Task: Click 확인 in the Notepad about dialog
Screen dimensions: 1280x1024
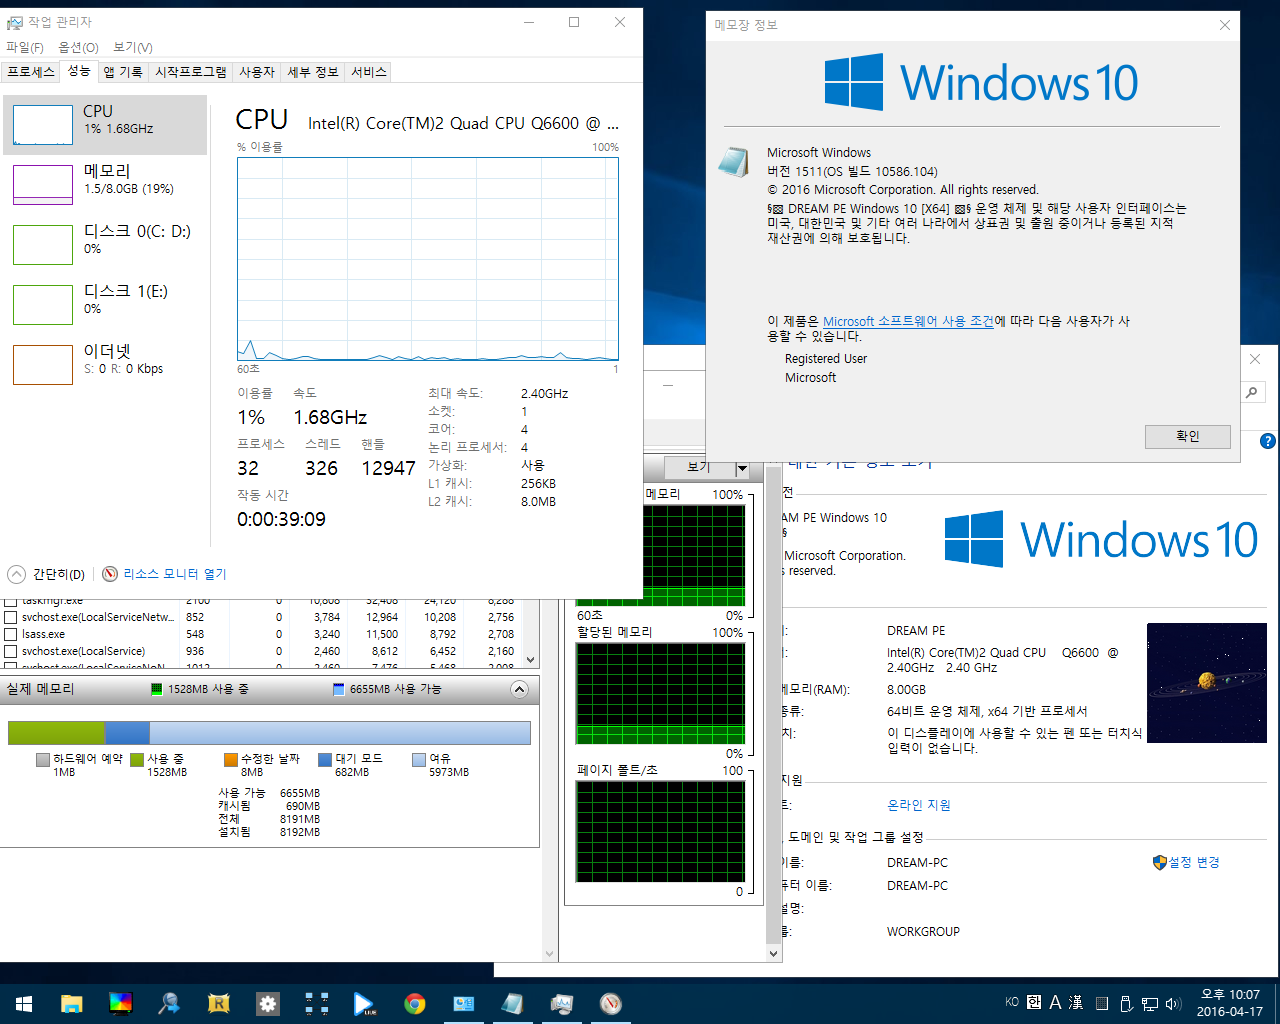Action: pyautogui.click(x=1187, y=436)
